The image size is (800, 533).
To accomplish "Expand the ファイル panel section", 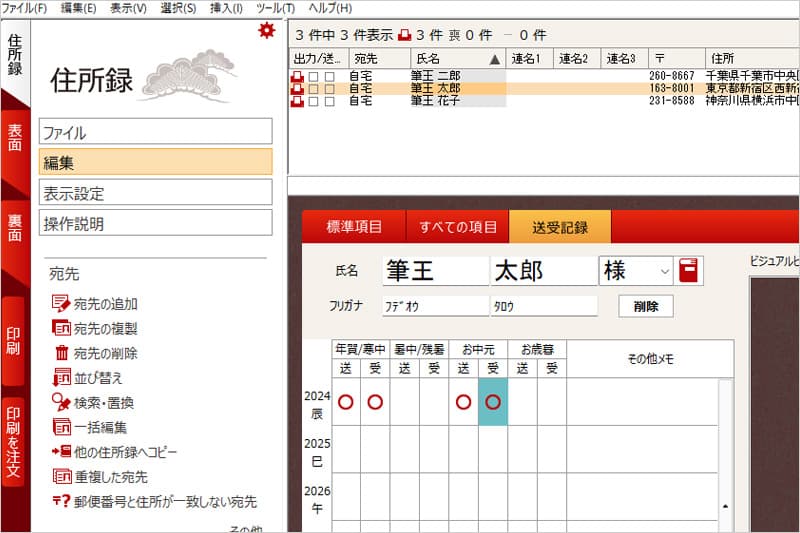I will pos(156,132).
